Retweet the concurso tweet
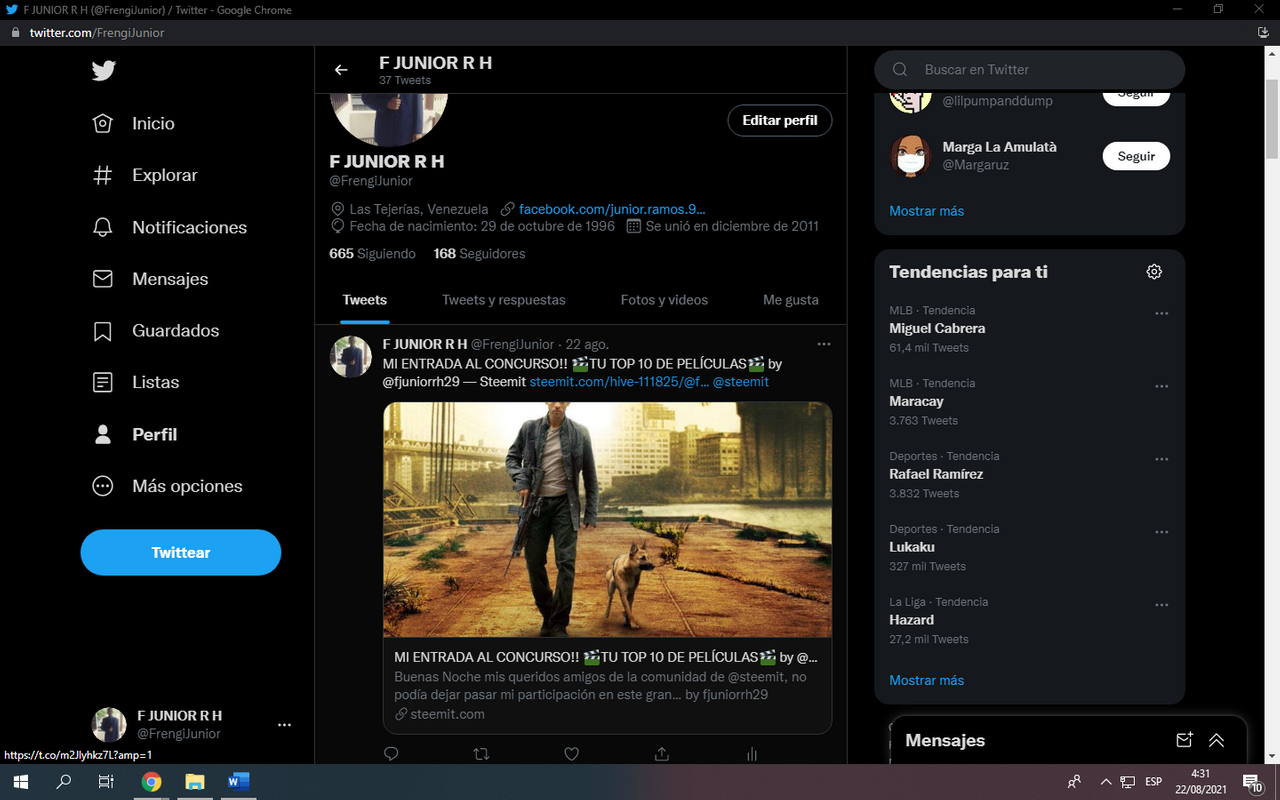Screen dimensions: 1280x800 pos(481,754)
